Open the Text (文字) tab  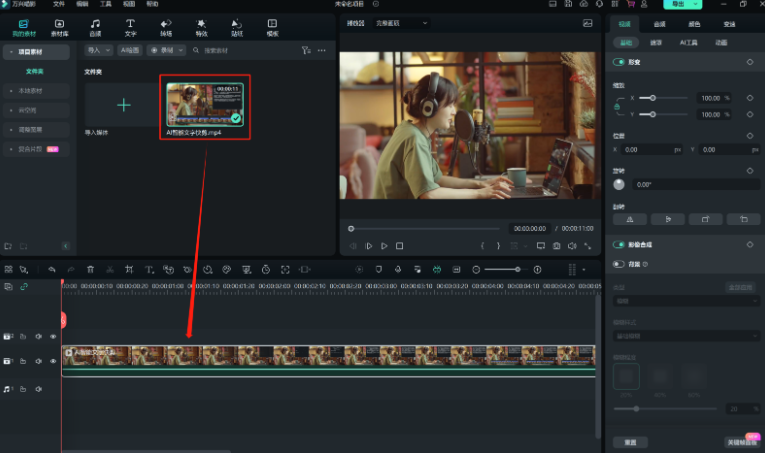130,26
